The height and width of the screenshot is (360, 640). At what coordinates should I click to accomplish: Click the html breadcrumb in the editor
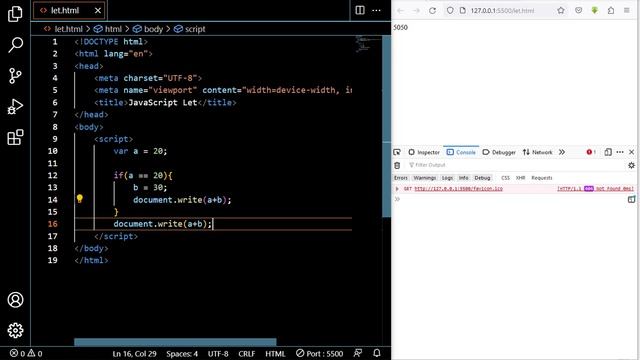pos(108,29)
